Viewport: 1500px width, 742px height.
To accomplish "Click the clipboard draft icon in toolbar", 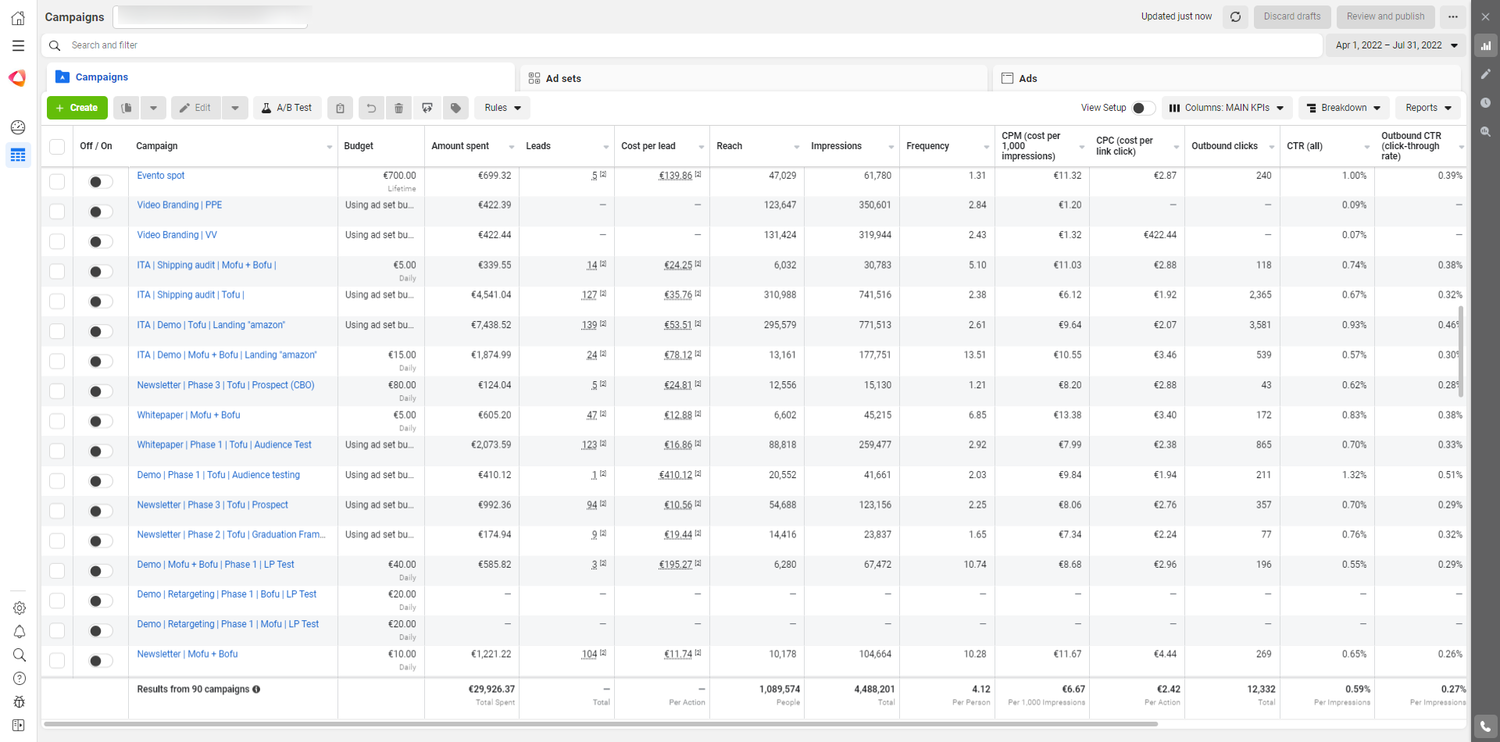I will (x=340, y=108).
